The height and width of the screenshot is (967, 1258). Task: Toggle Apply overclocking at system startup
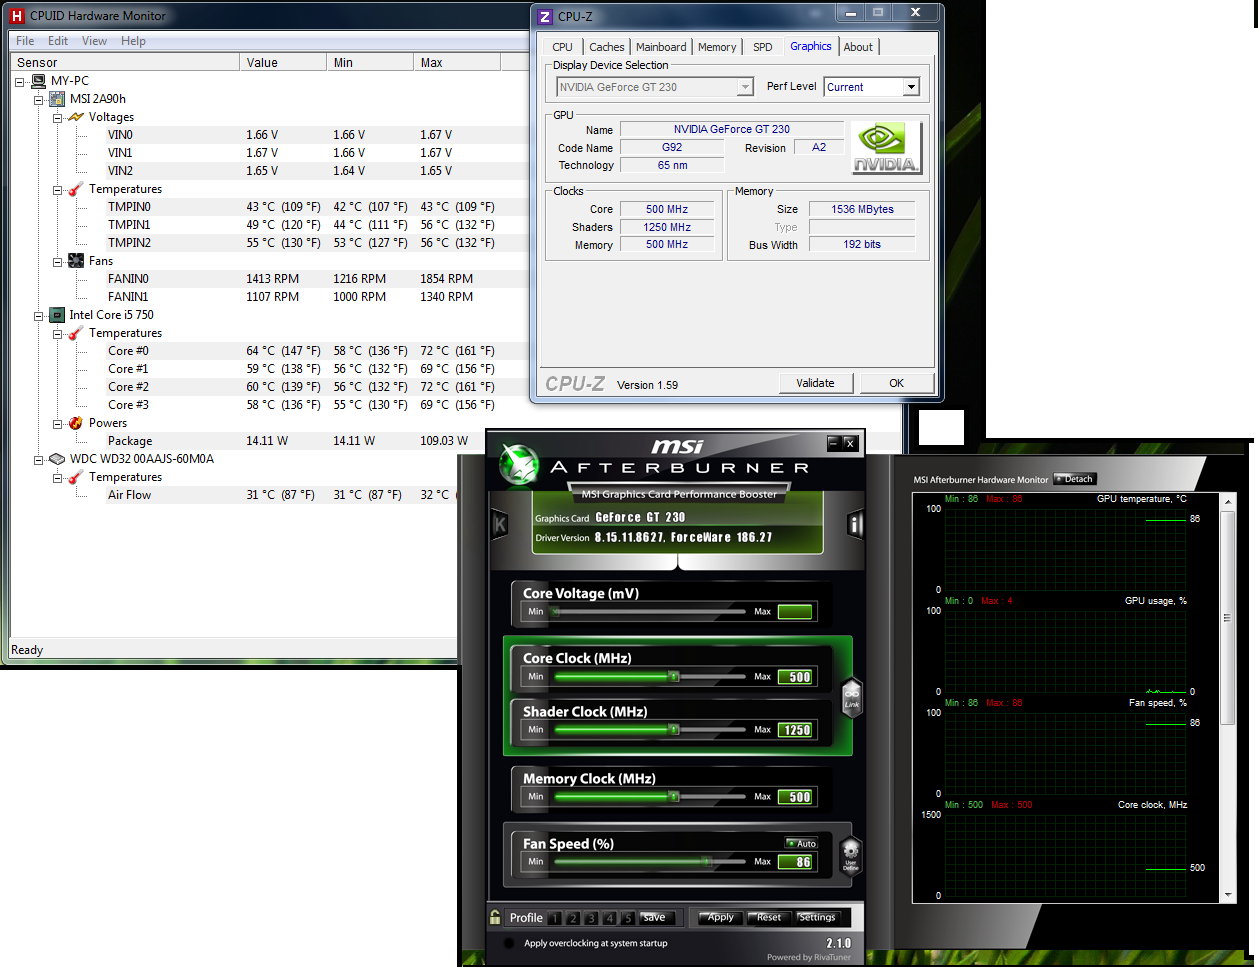(x=509, y=943)
